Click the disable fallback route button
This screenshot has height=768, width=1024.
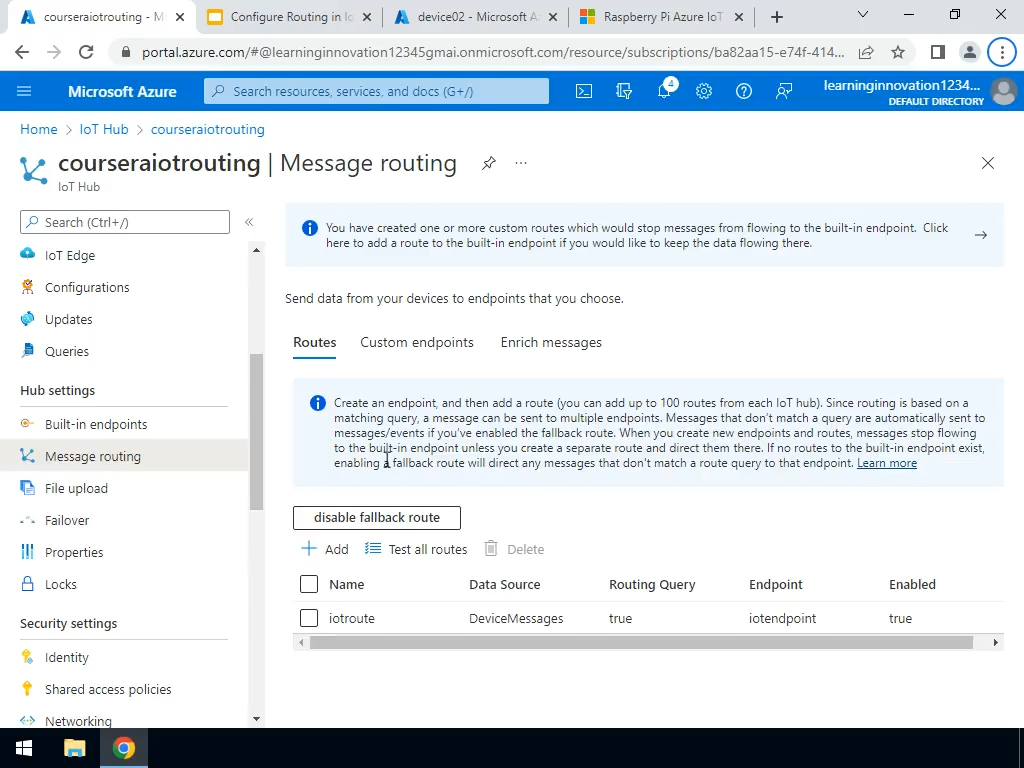[x=377, y=517]
